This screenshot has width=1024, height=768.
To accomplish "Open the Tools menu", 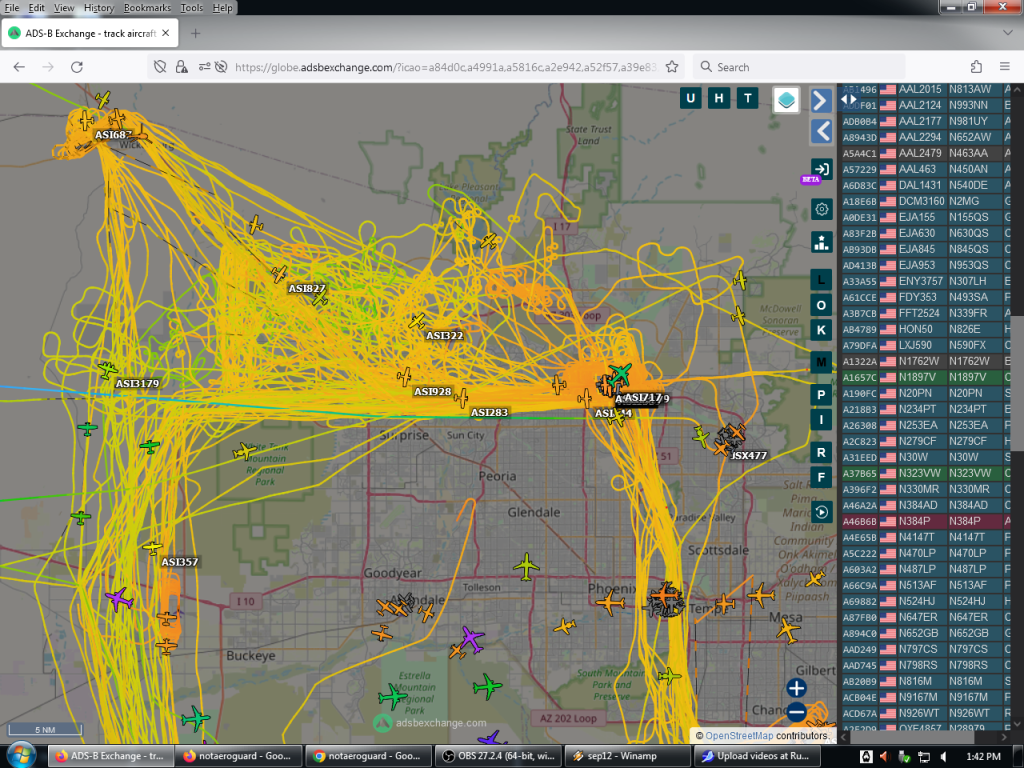I will point(191,8).
